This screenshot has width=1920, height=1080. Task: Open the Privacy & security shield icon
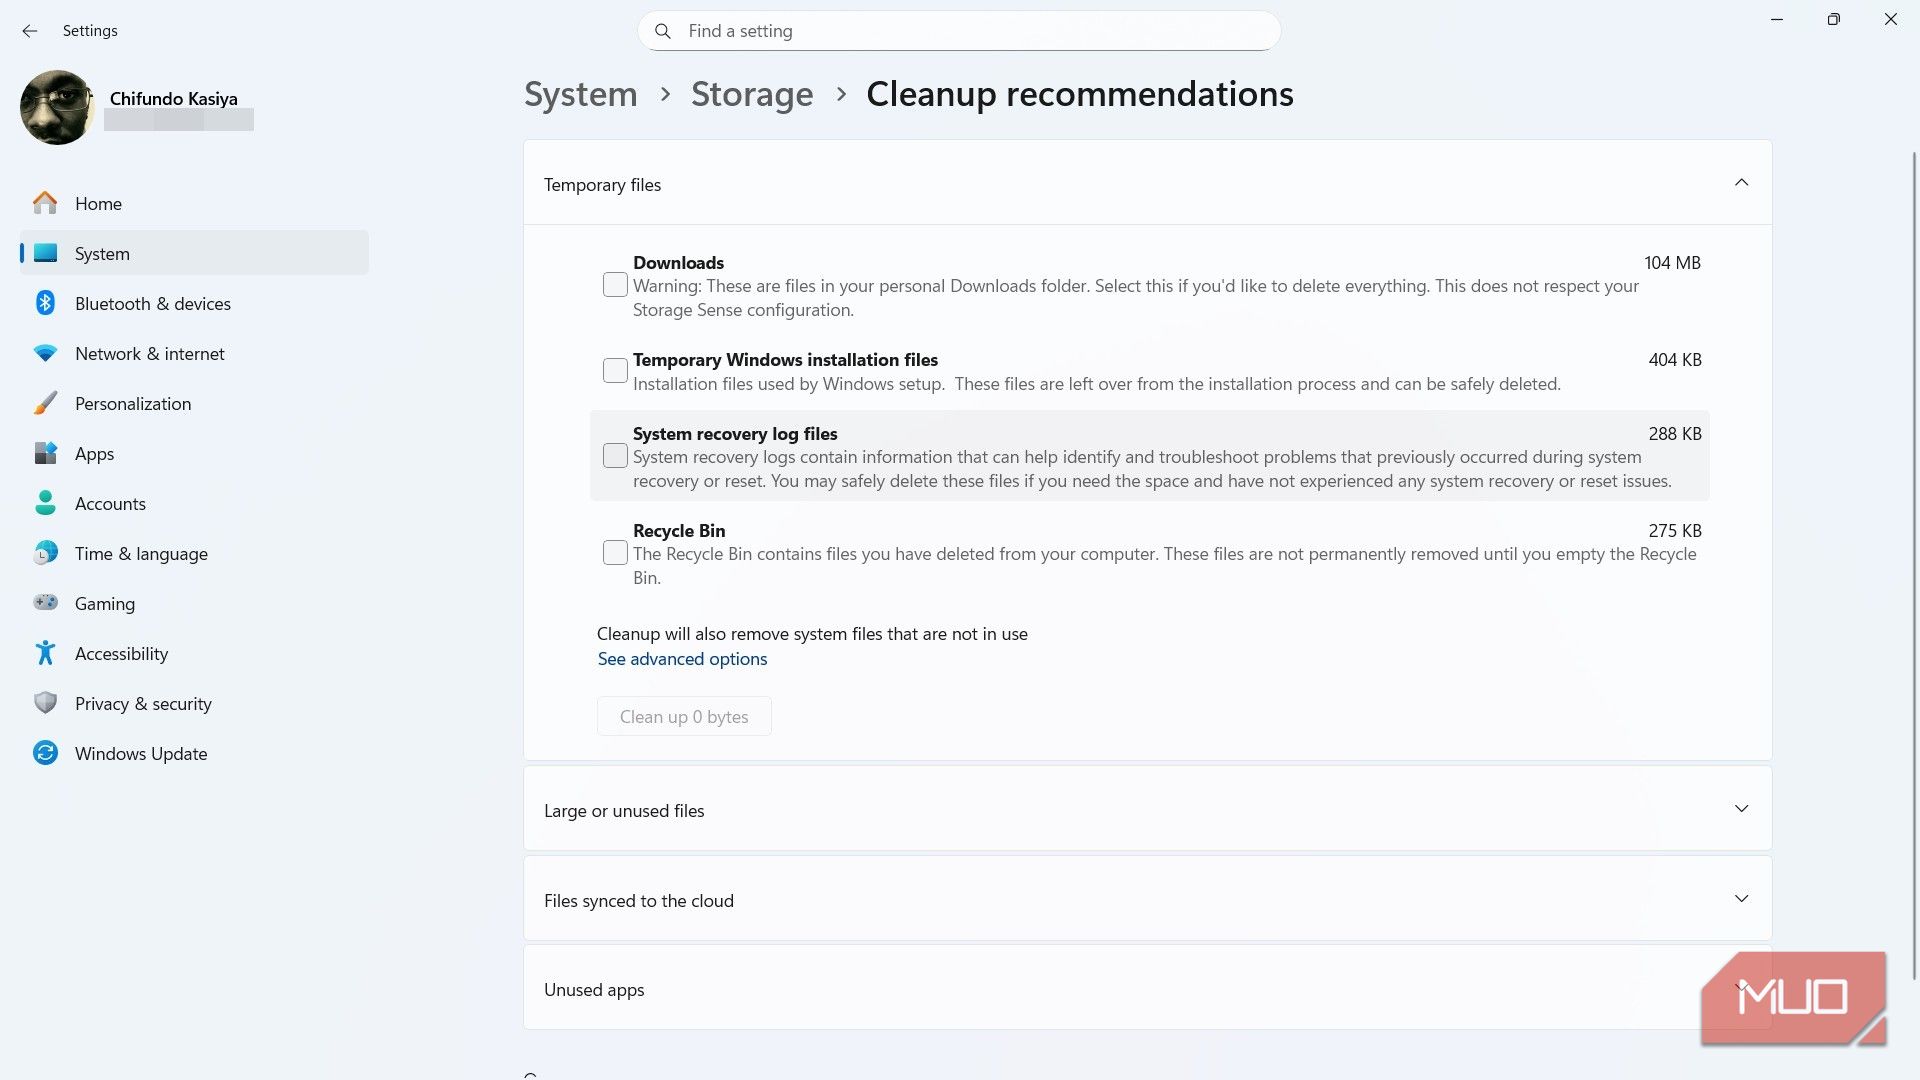[x=45, y=703]
